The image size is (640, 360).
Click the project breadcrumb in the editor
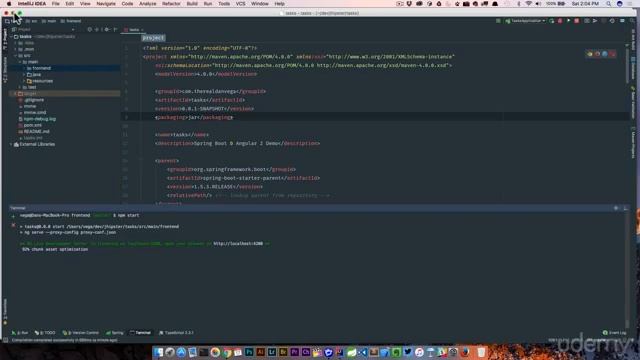coord(153,38)
